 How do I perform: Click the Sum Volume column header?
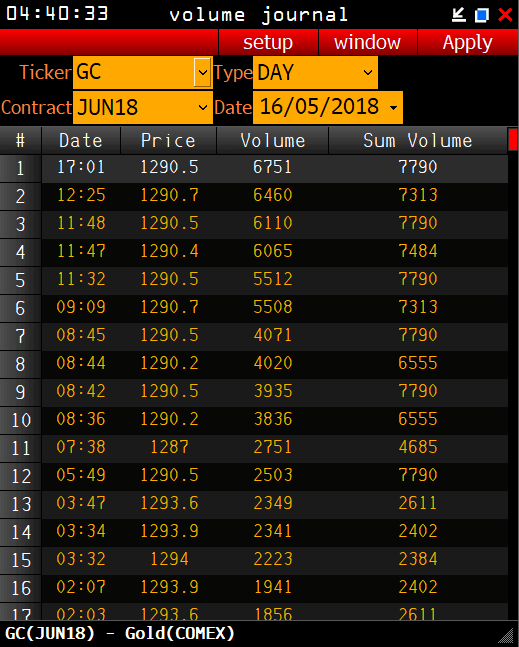pos(418,141)
